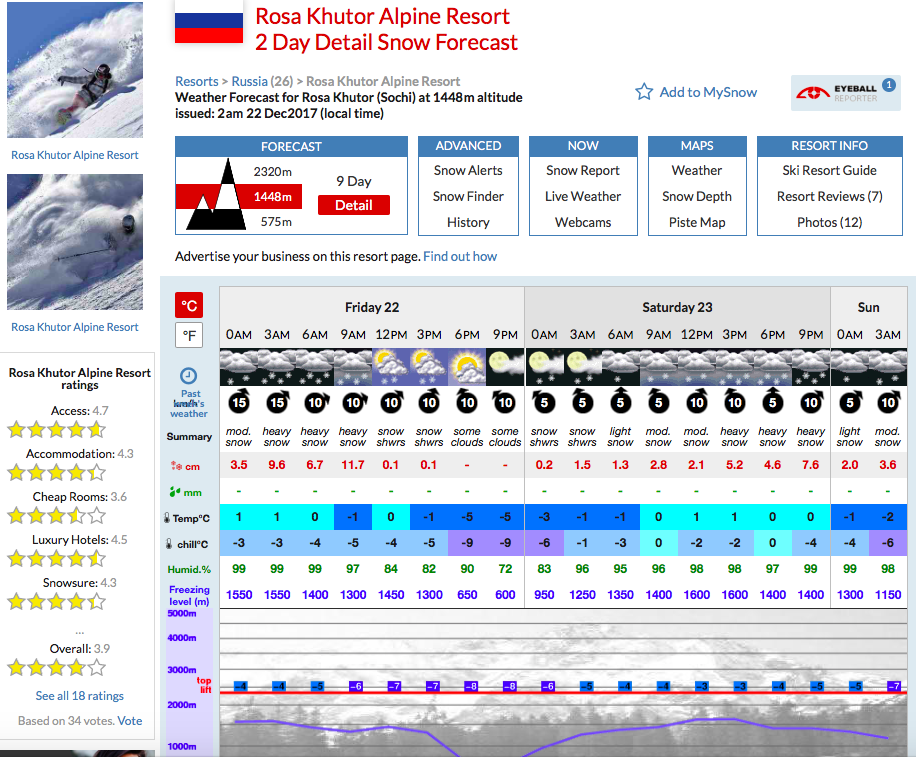Click caption link under snowboarder photo
The width and height of the screenshot is (916, 757).
tap(75, 155)
